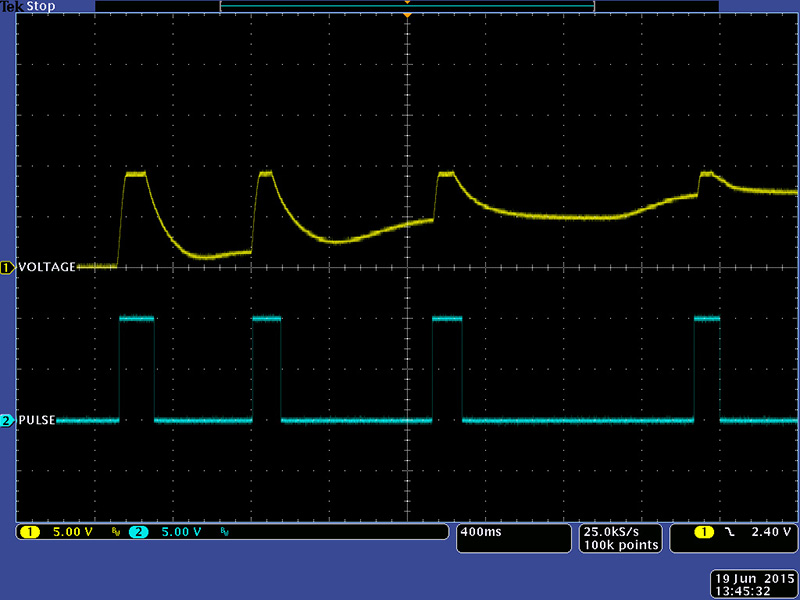Click the falling edge trigger slope icon
Image resolution: width=800 pixels, height=600 pixels.
point(730,532)
